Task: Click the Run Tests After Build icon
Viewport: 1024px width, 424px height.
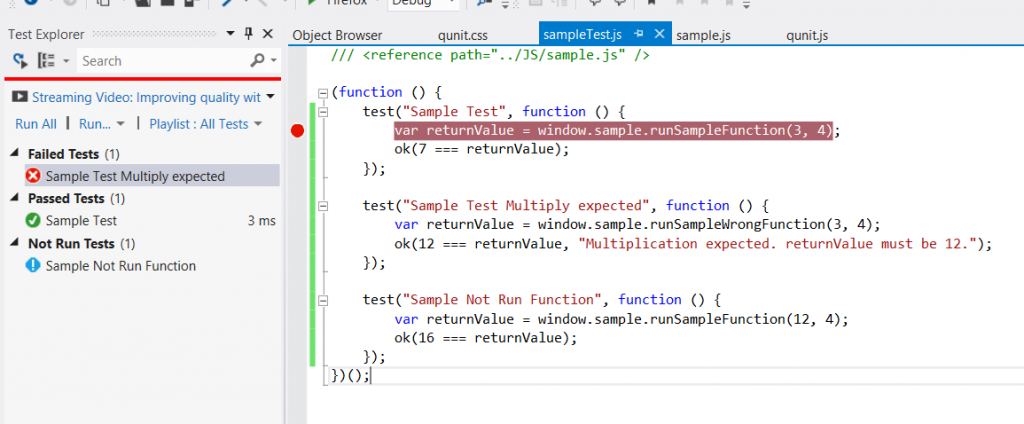Action: click(20, 61)
